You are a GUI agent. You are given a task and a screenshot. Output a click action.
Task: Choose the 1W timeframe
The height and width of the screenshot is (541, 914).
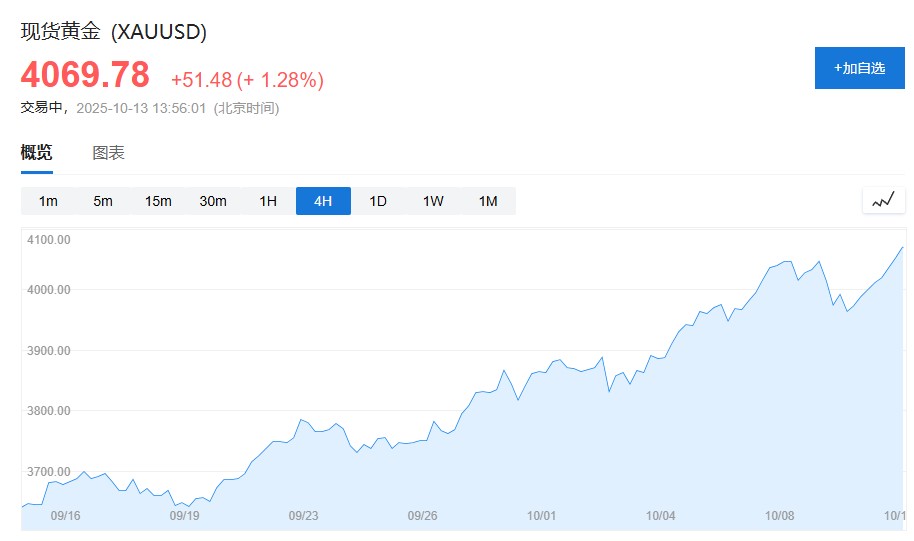click(433, 201)
